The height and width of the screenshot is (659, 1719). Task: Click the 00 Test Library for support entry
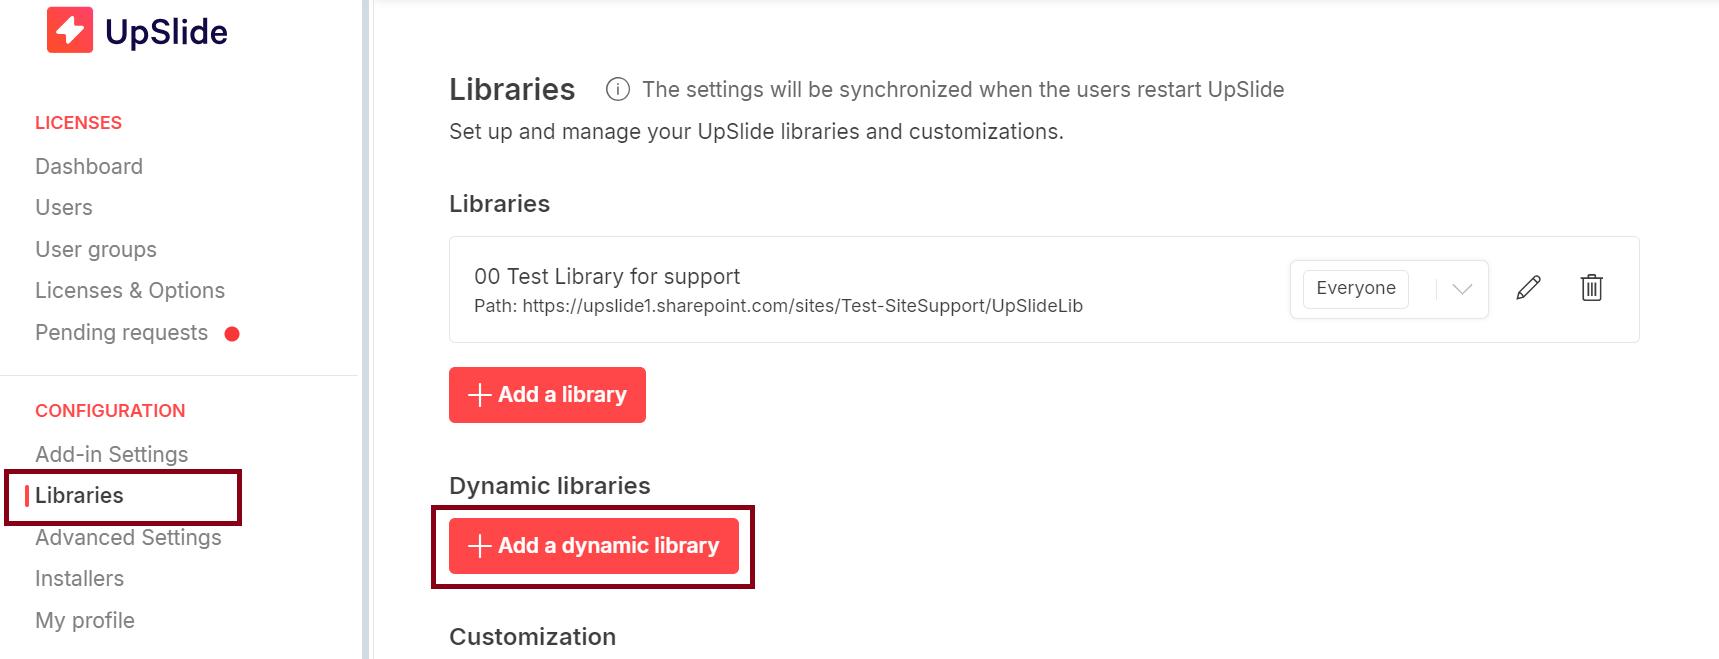pyautogui.click(x=607, y=276)
